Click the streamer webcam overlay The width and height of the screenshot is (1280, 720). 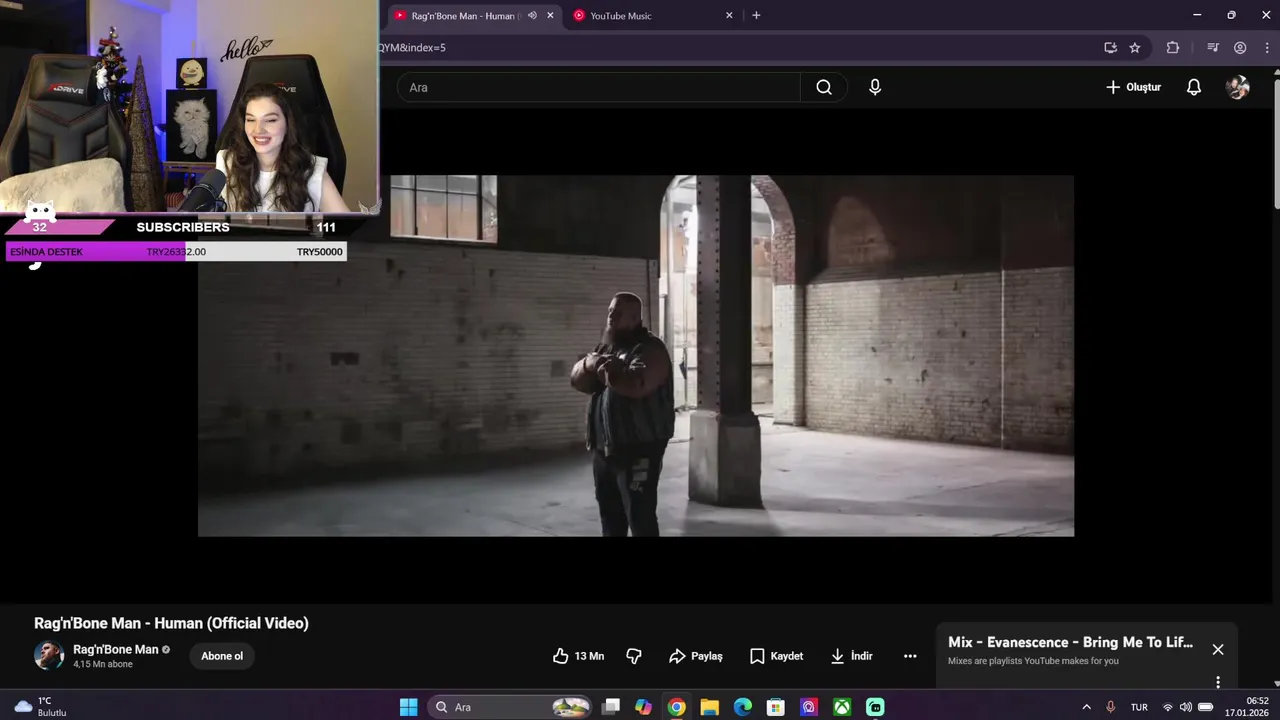[x=189, y=106]
